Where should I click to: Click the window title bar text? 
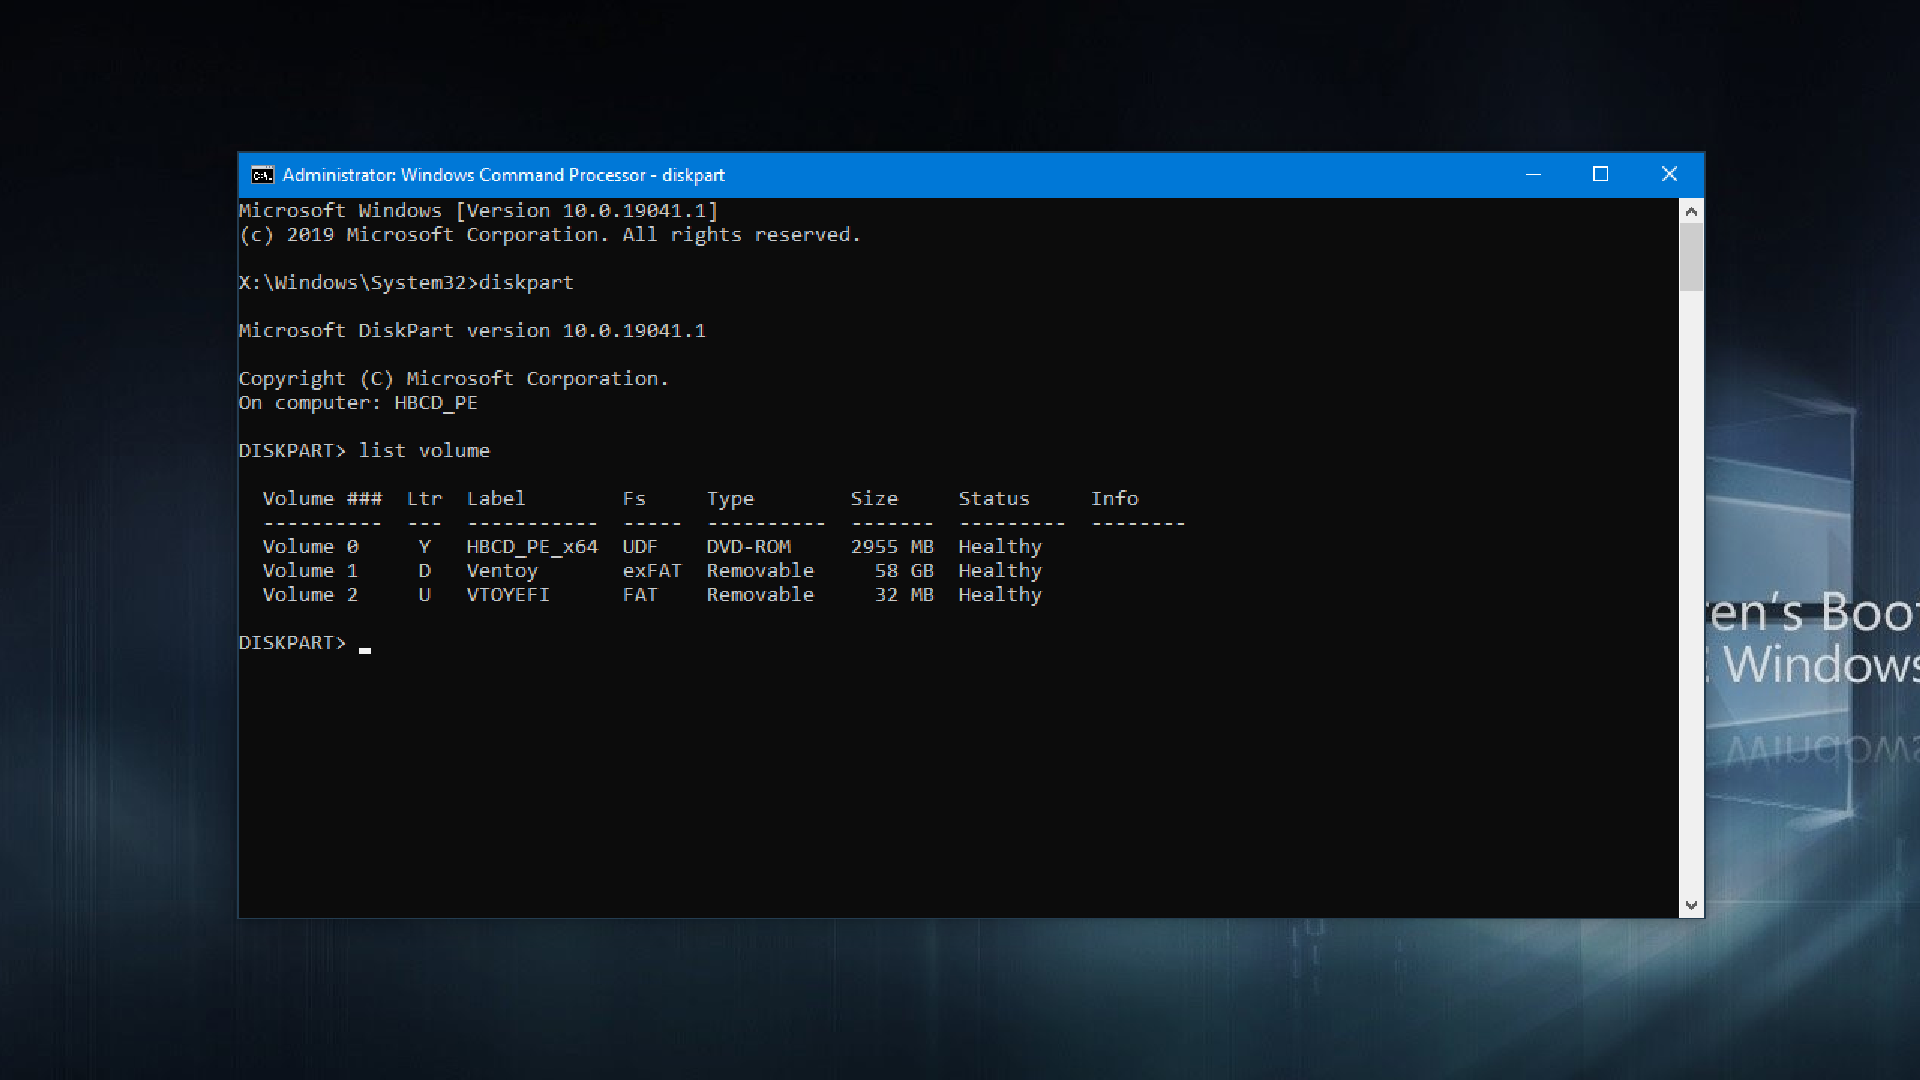[x=503, y=175]
